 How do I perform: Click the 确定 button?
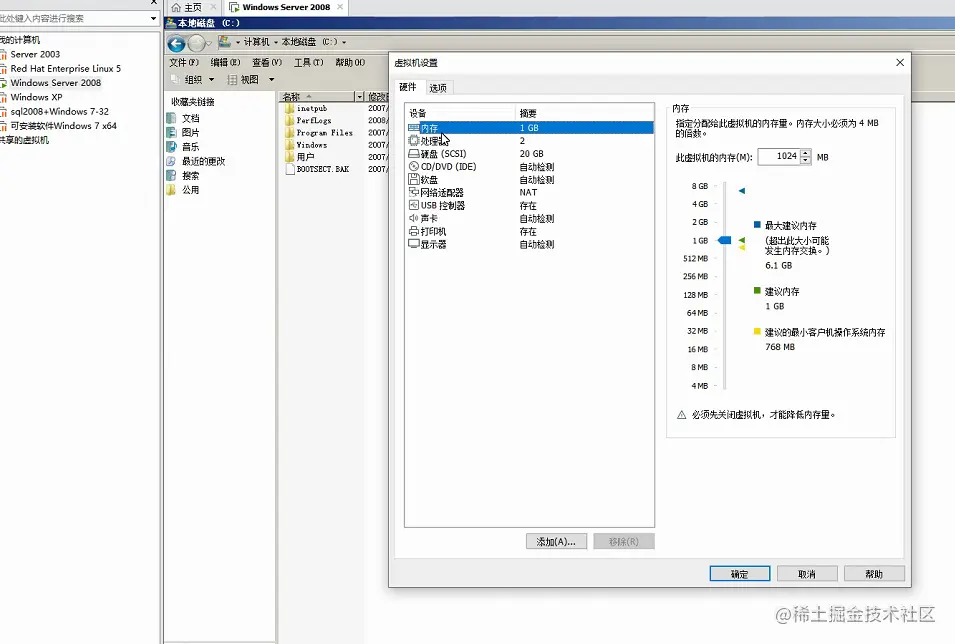(739, 574)
